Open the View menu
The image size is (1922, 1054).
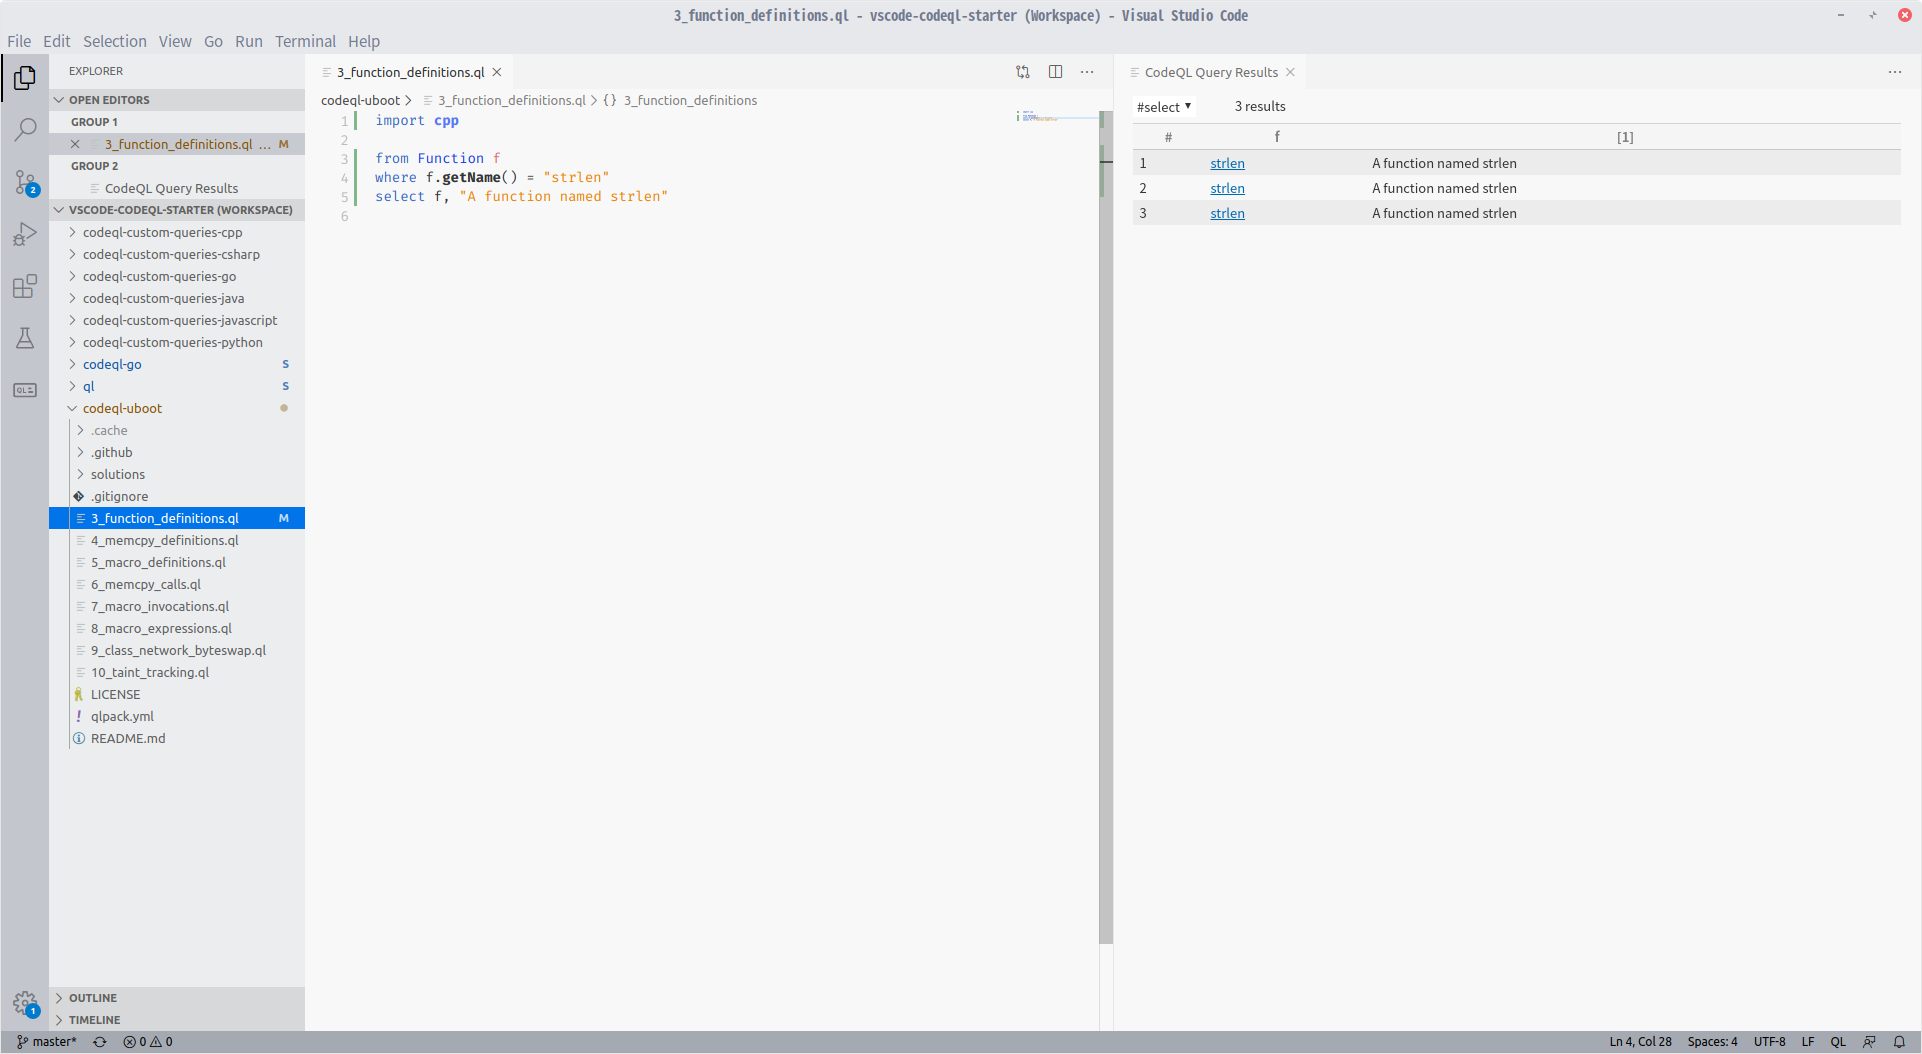(x=175, y=41)
